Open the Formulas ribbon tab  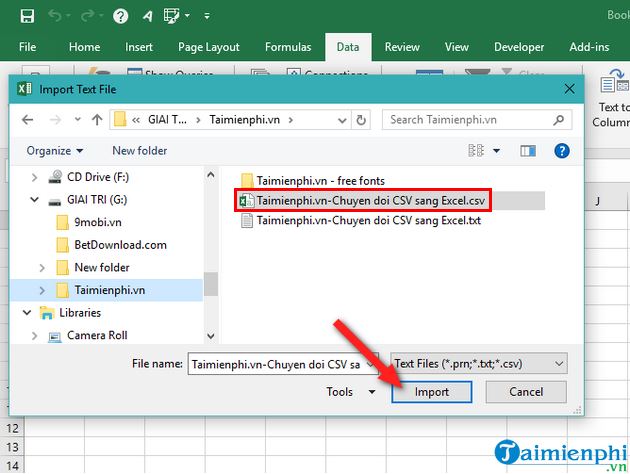click(x=288, y=47)
